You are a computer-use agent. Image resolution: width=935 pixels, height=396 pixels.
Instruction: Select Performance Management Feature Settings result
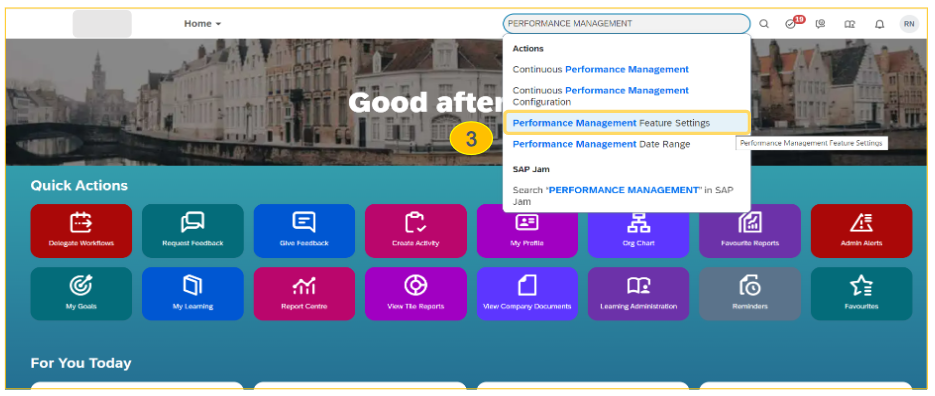(626, 123)
